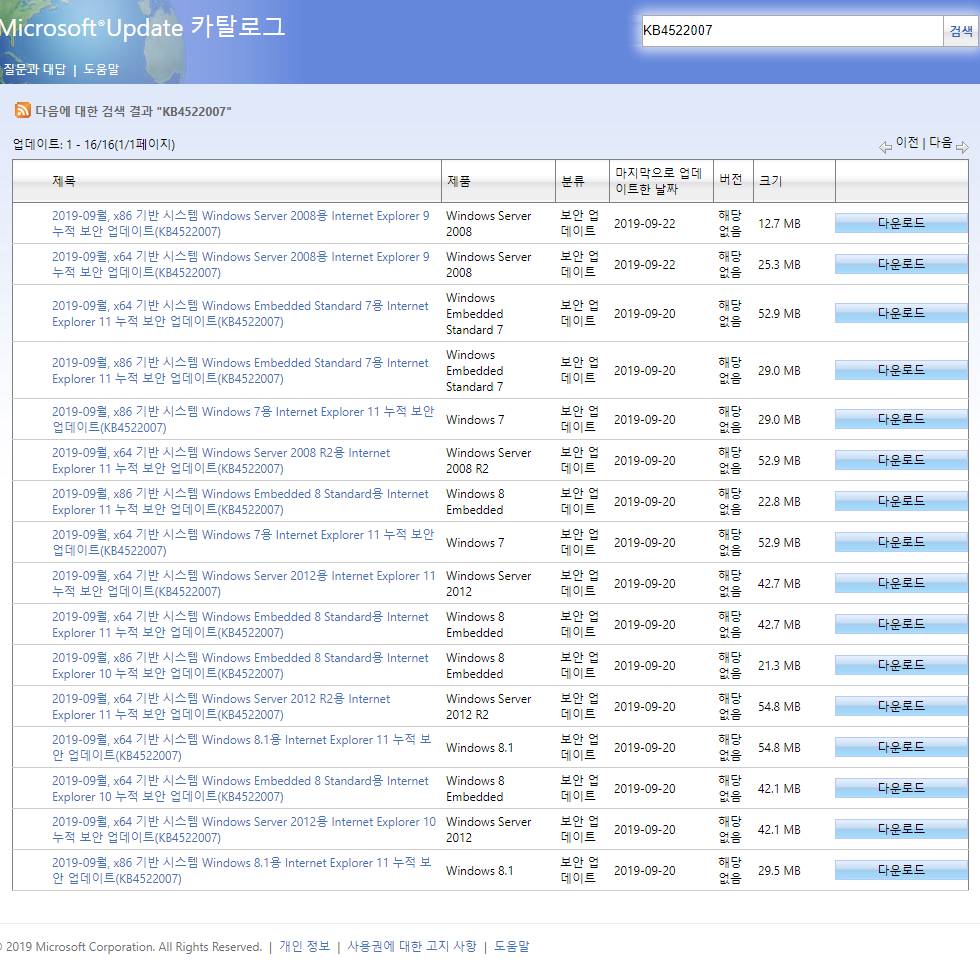Click the RSS feed icon
The width and height of the screenshot is (980, 966).
click(22, 111)
